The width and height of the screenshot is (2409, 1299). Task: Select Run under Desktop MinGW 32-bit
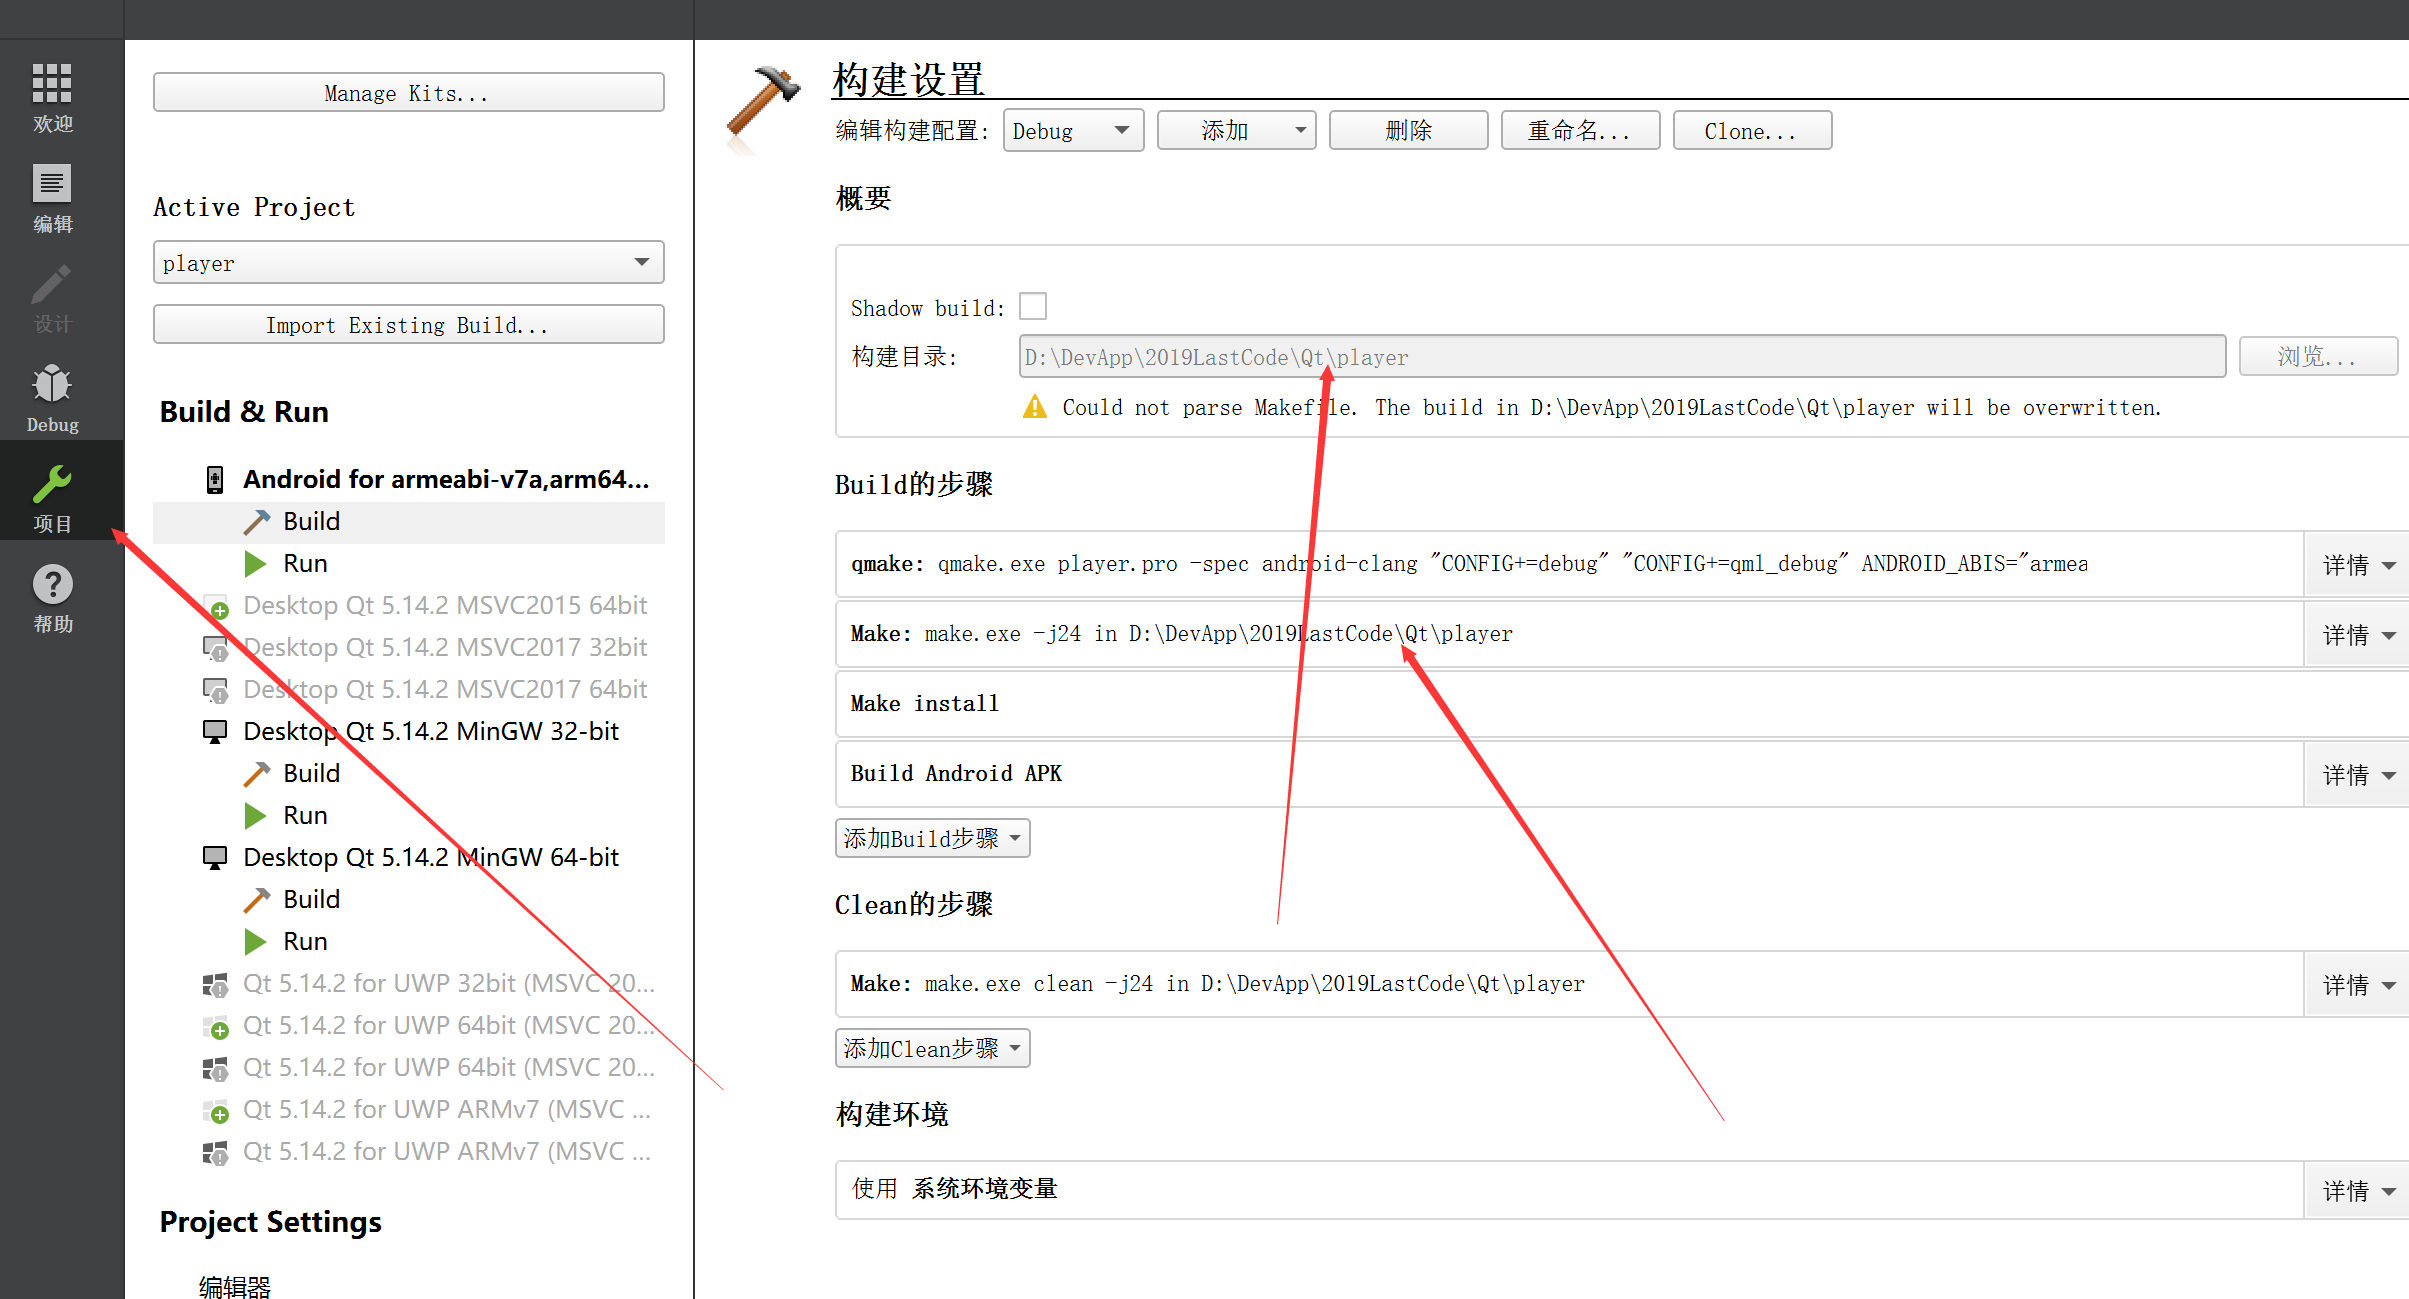click(305, 816)
